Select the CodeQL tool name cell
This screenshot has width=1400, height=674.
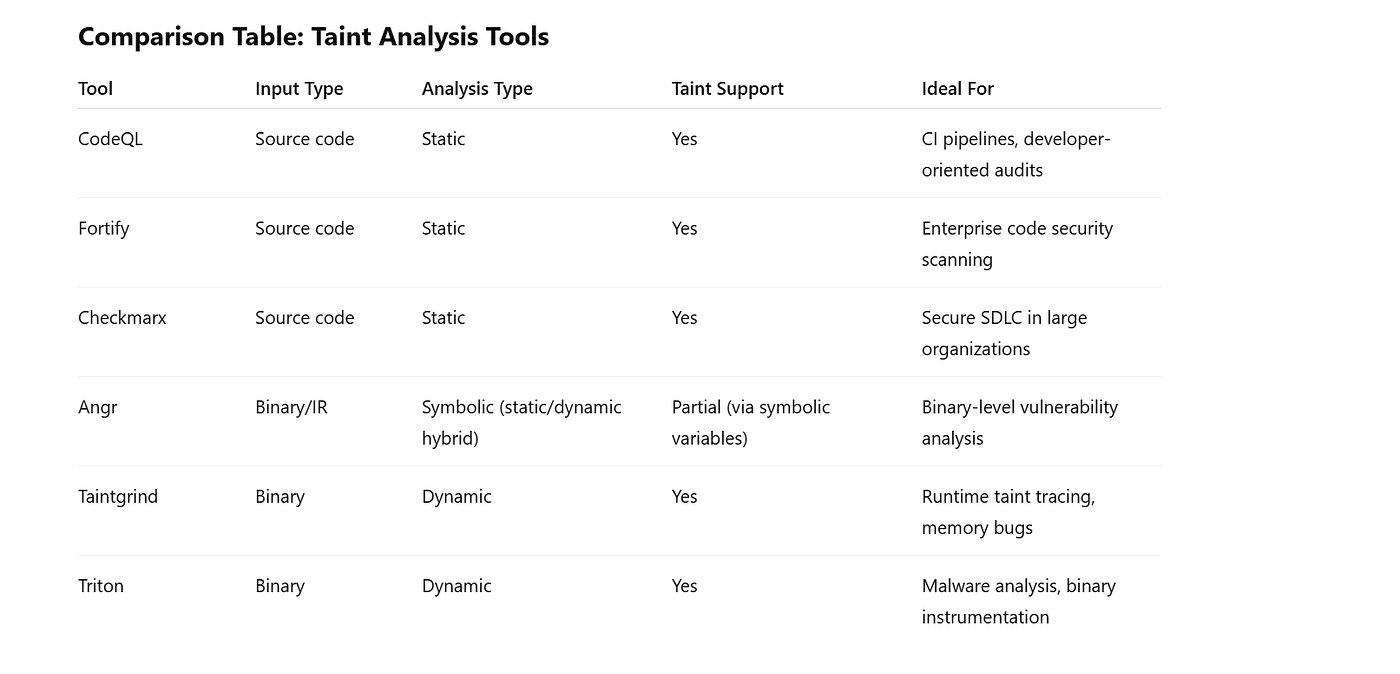(x=110, y=139)
